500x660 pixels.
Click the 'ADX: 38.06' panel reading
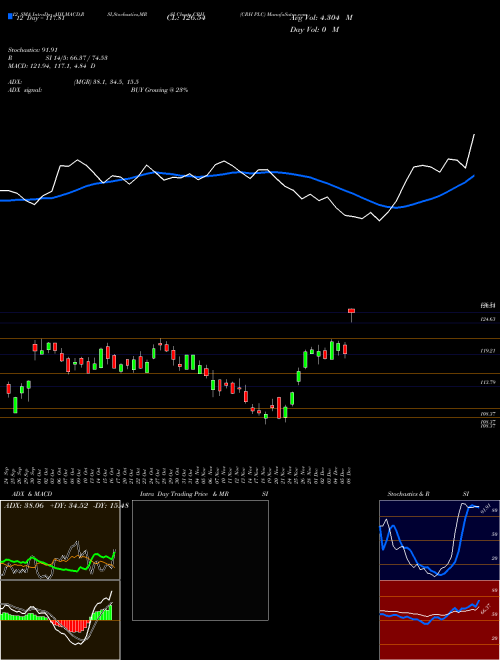(24, 506)
